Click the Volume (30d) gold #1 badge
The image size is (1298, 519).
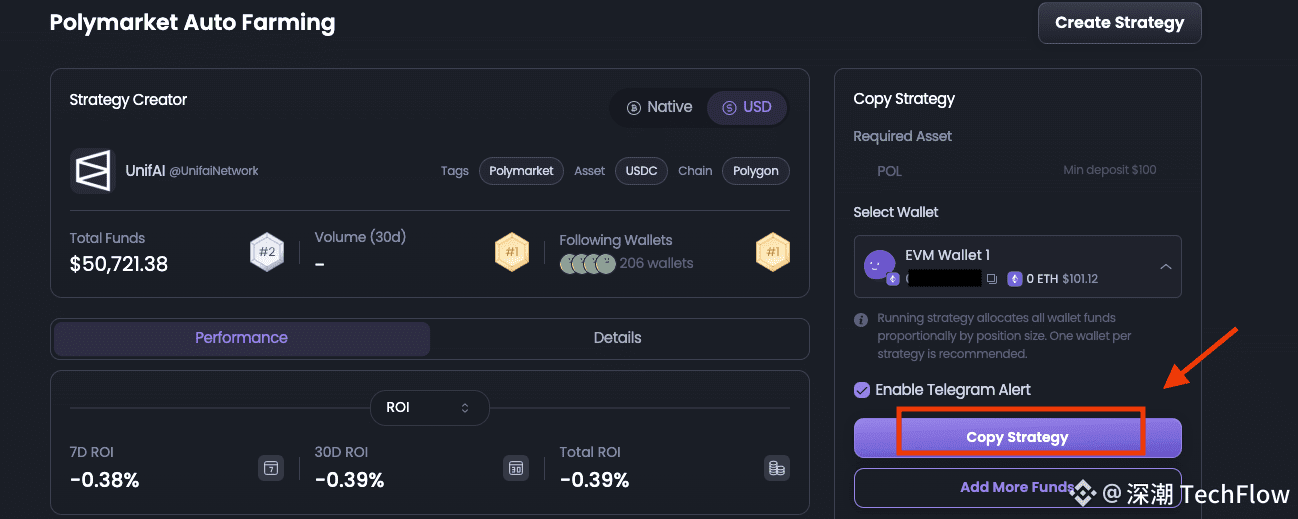pyautogui.click(x=511, y=253)
